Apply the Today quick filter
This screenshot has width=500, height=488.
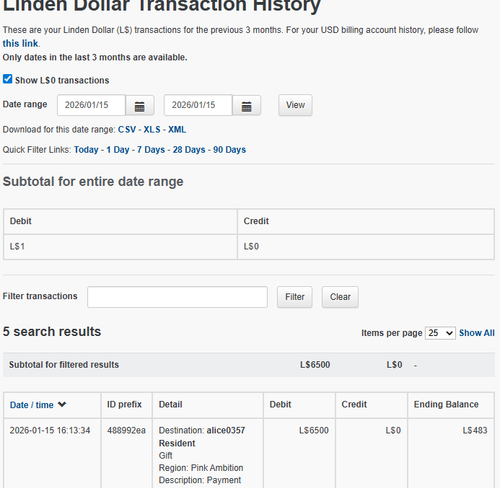click(86, 150)
